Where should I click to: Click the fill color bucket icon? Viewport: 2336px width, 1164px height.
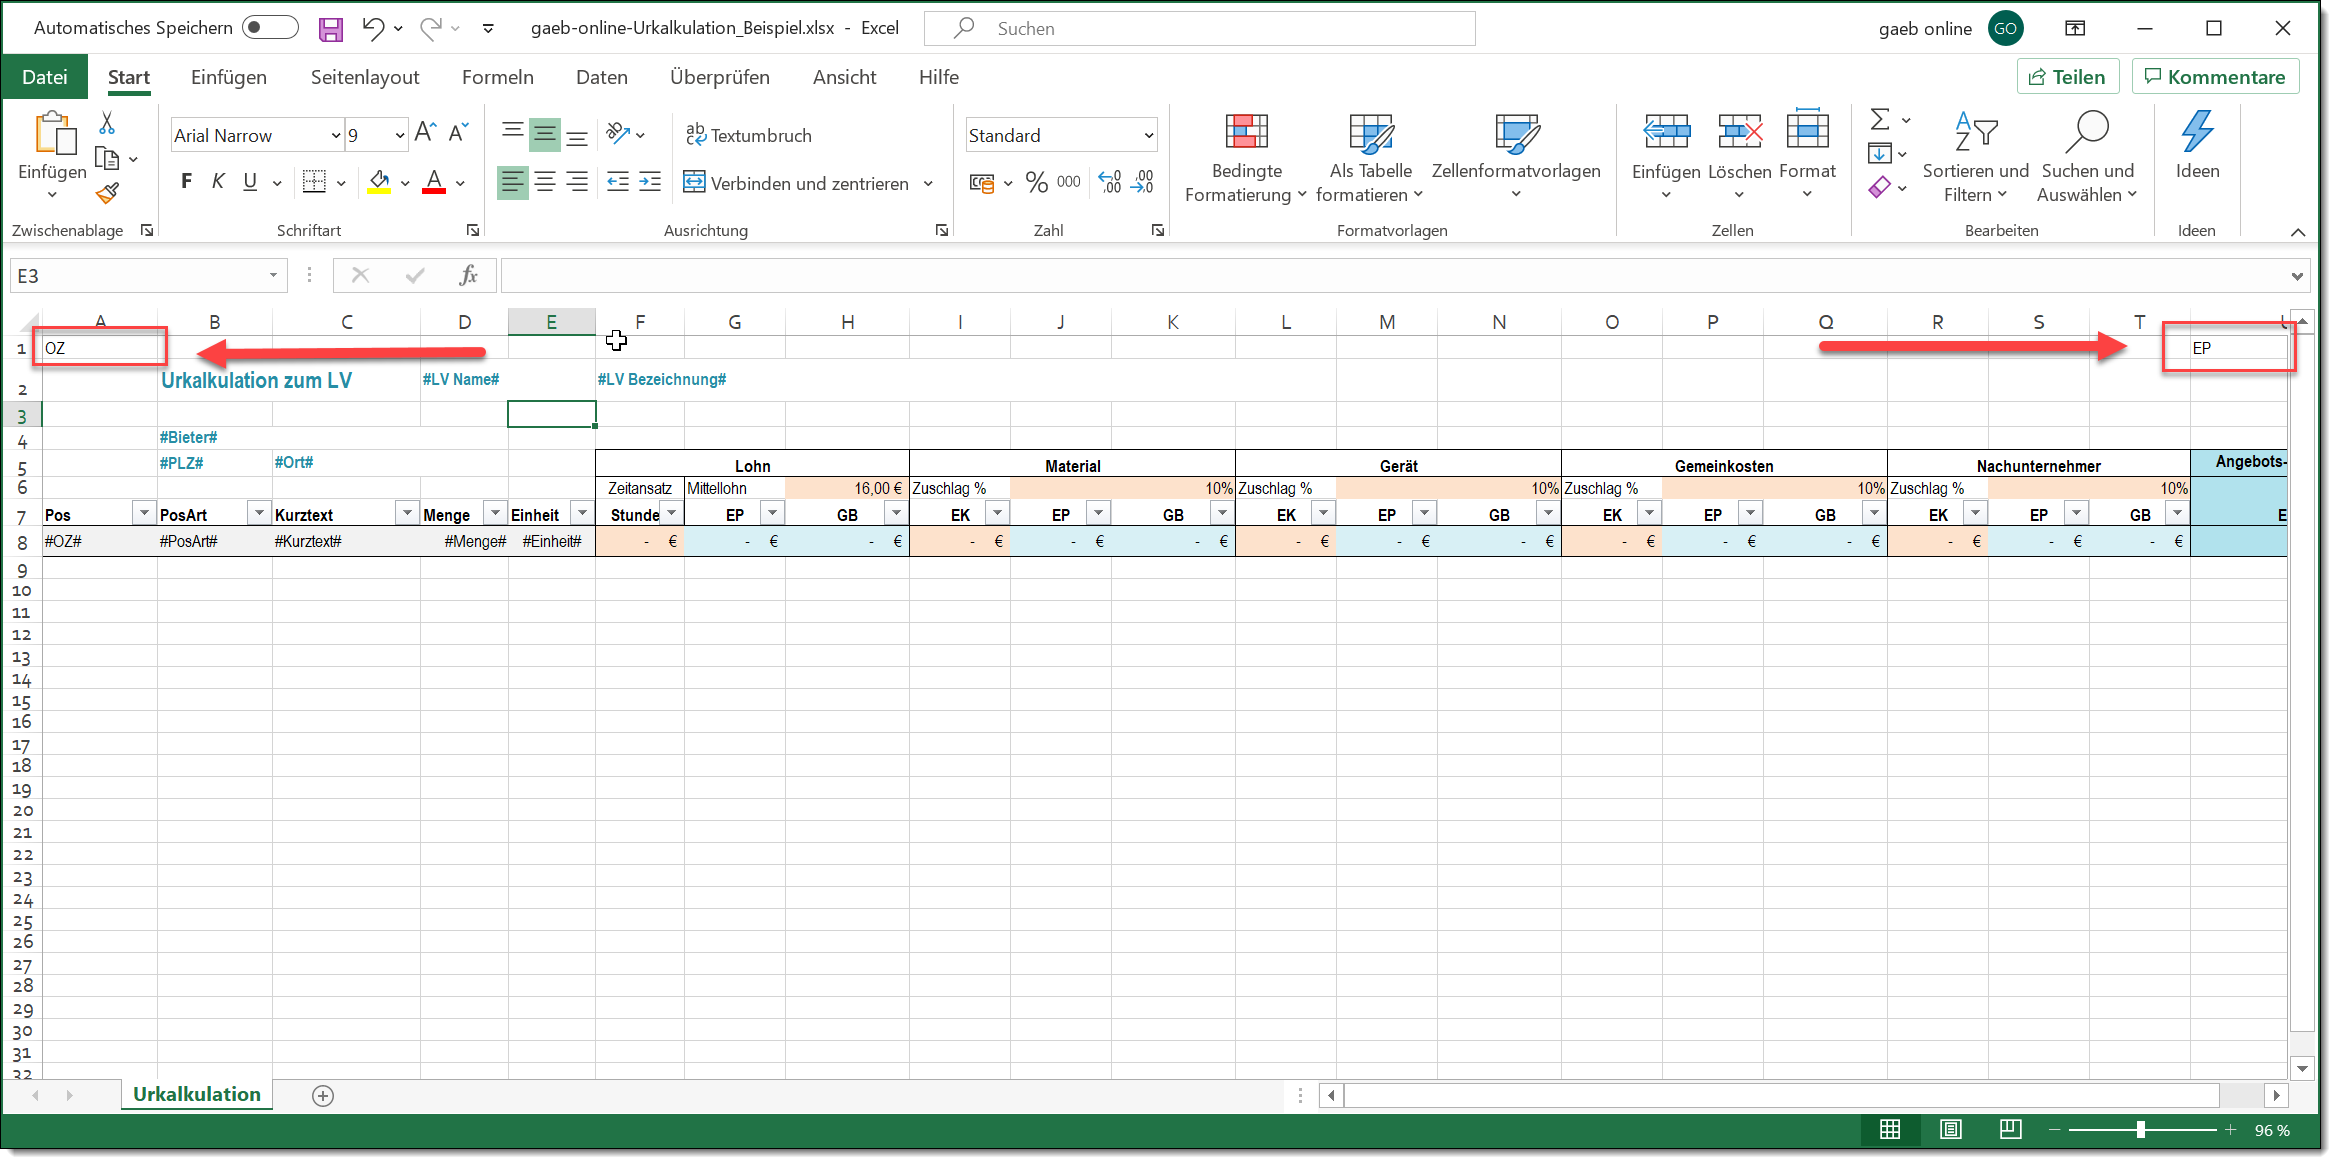point(379,182)
